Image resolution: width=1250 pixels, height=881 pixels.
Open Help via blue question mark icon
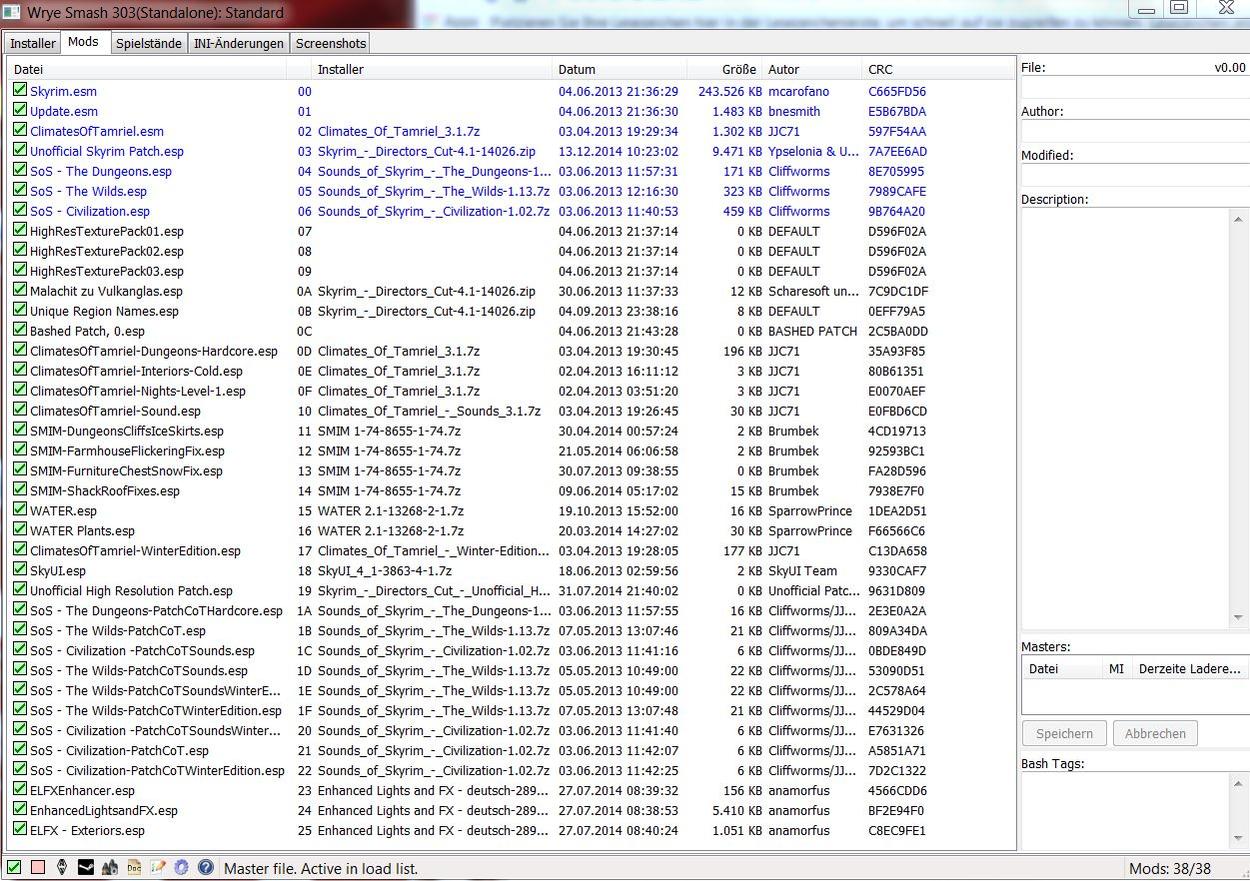tap(205, 868)
